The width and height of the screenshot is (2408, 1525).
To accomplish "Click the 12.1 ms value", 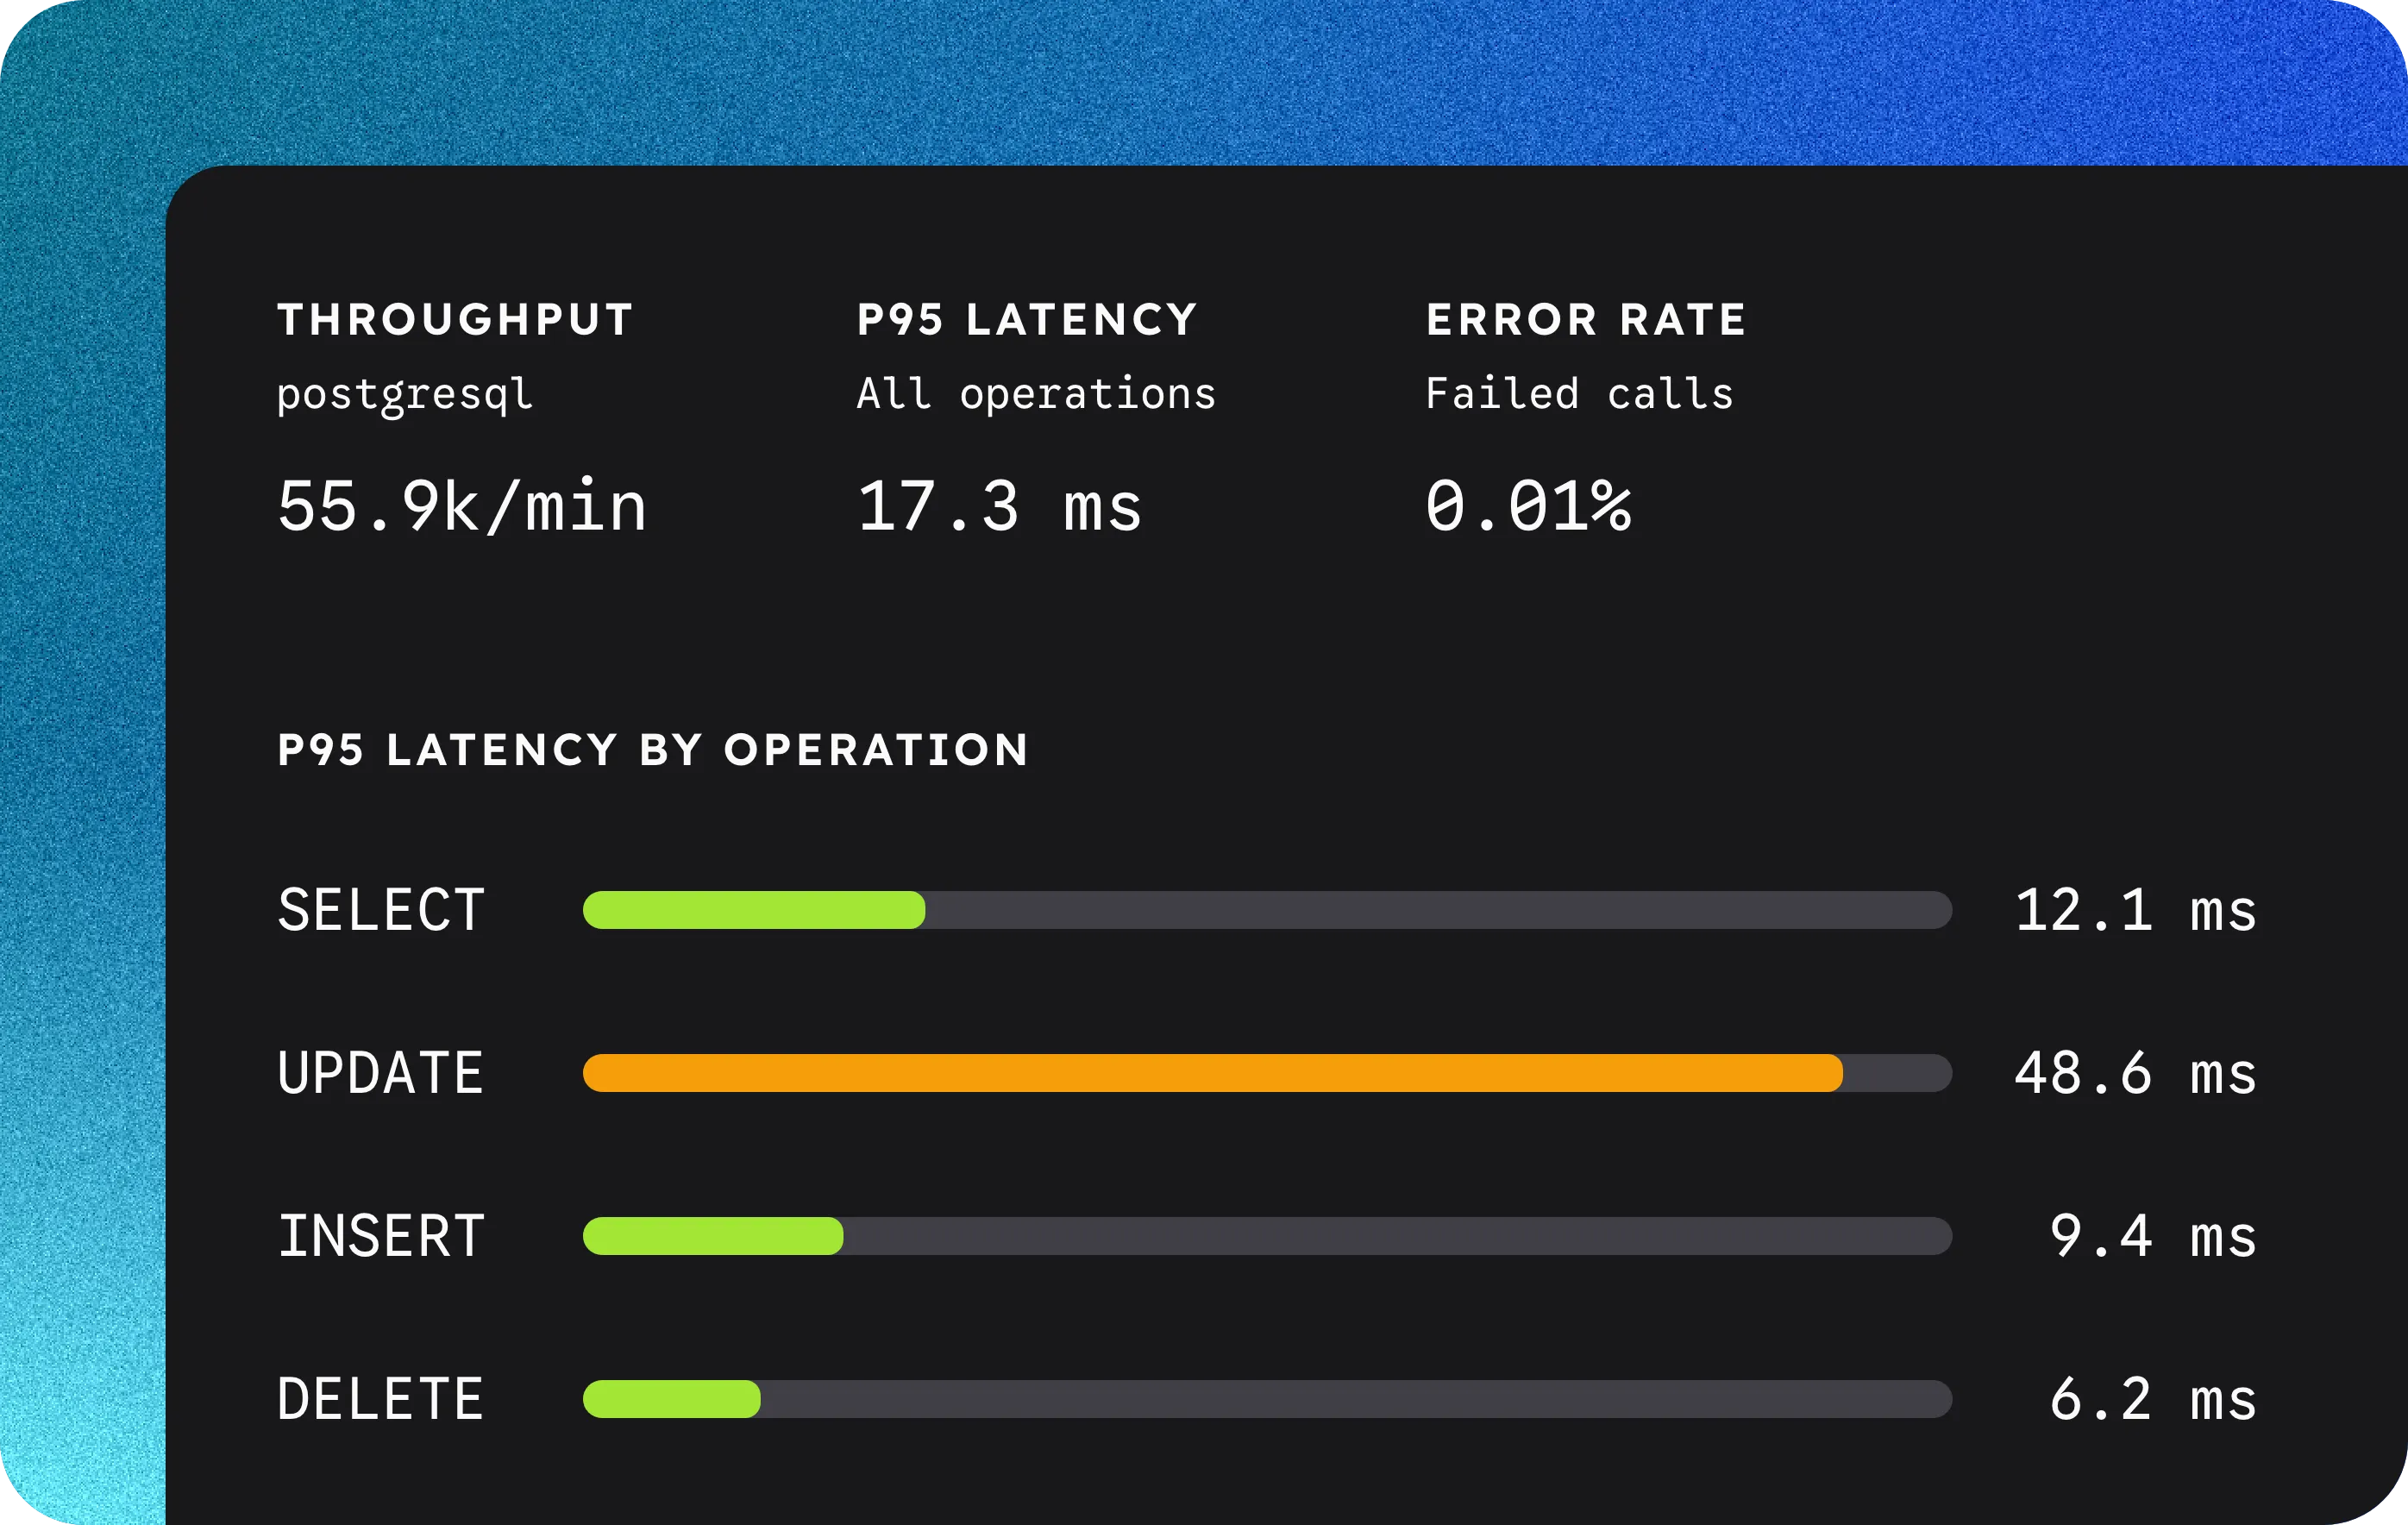I will 2136,910.
